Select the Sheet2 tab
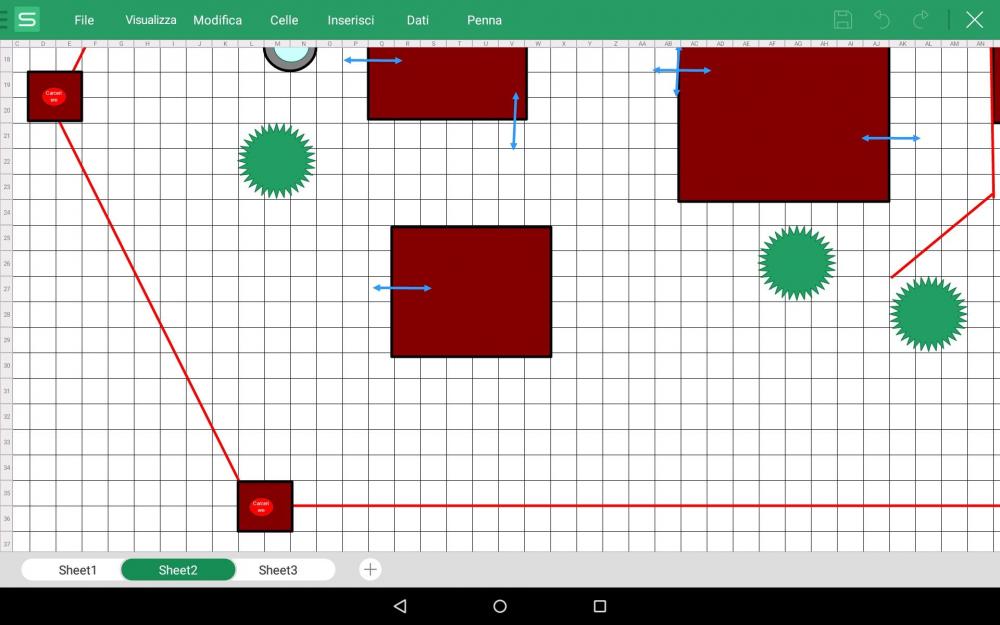1000x625 pixels. coord(178,570)
